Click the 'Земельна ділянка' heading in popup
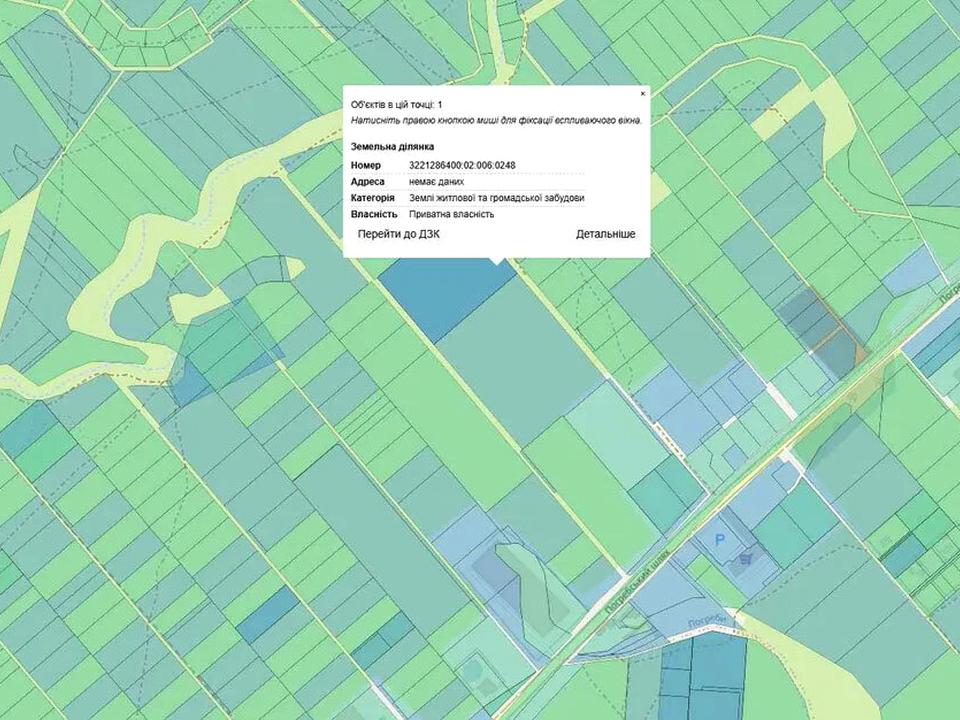The height and width of the screenshot is (720, 960). point(392,146)
